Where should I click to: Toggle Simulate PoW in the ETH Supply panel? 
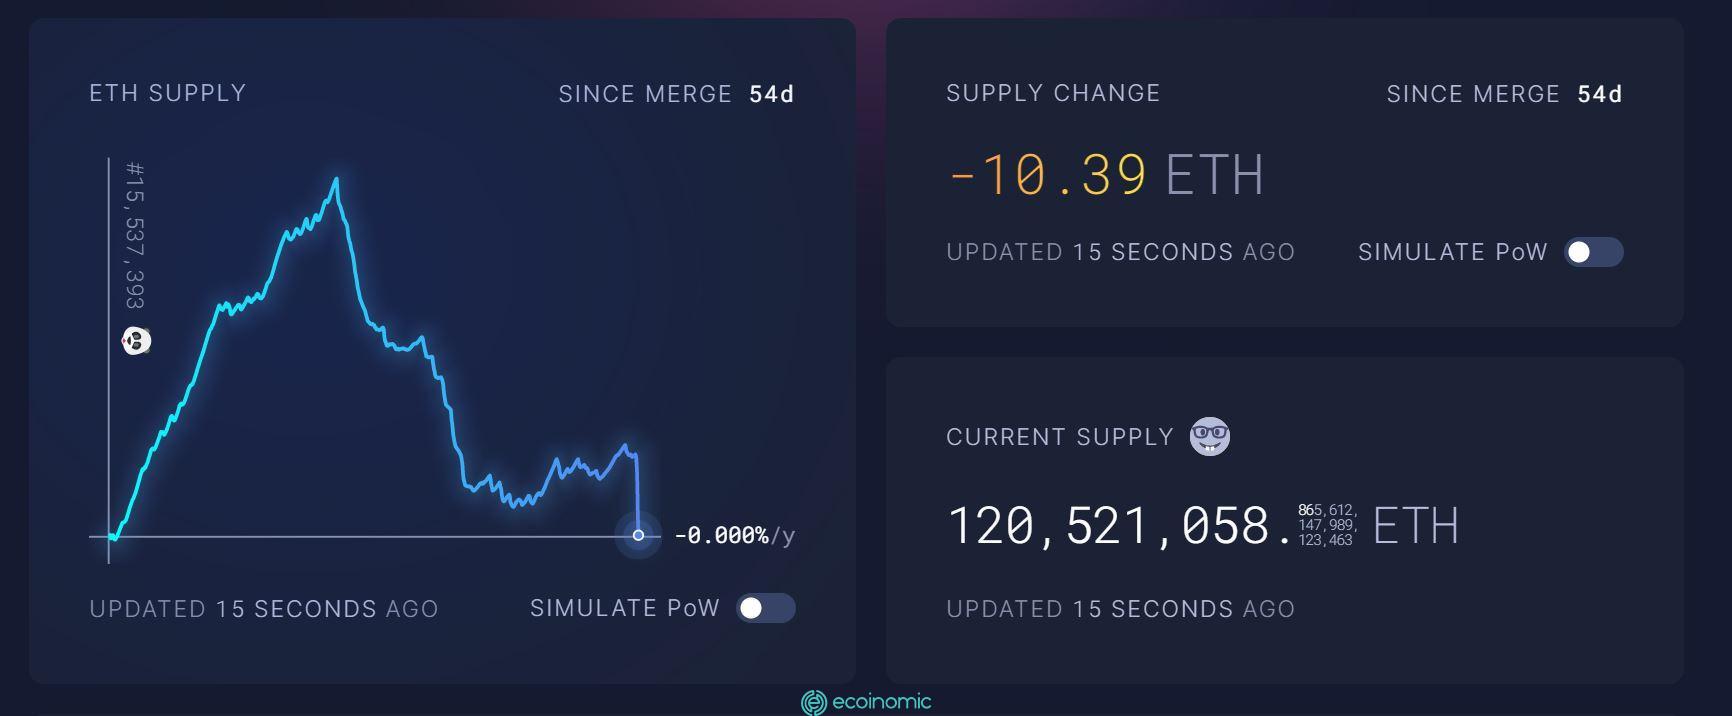tap(765, 608)
